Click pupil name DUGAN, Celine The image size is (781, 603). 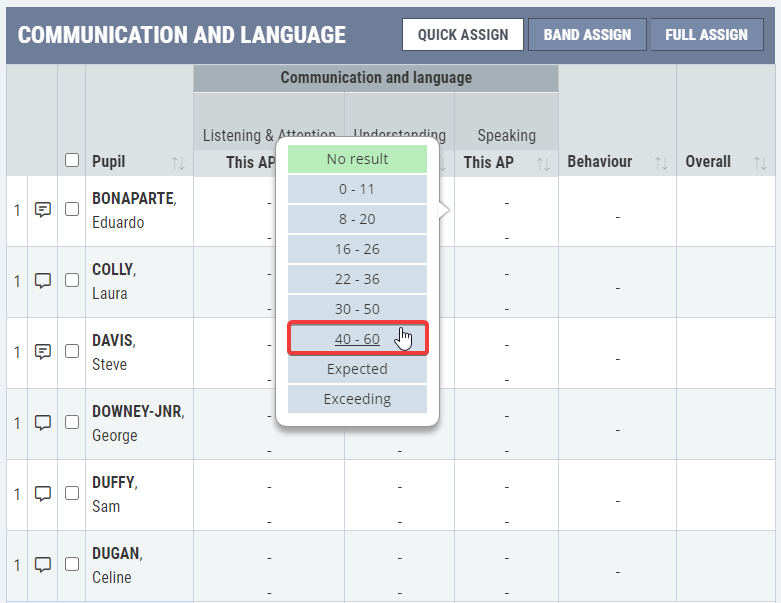pos(118,565)
